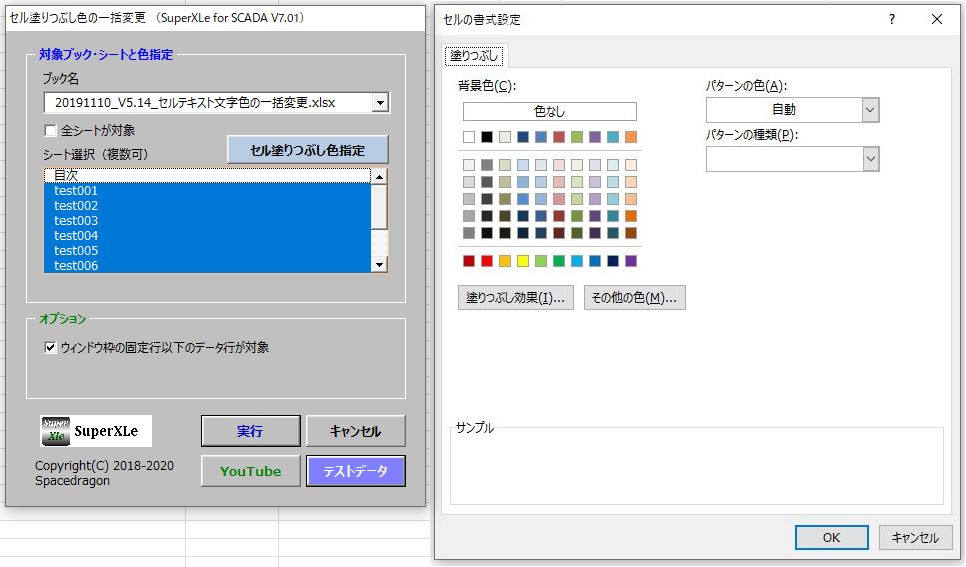
Task: Click the ブック名 filename text field
Action: (208, 102)
